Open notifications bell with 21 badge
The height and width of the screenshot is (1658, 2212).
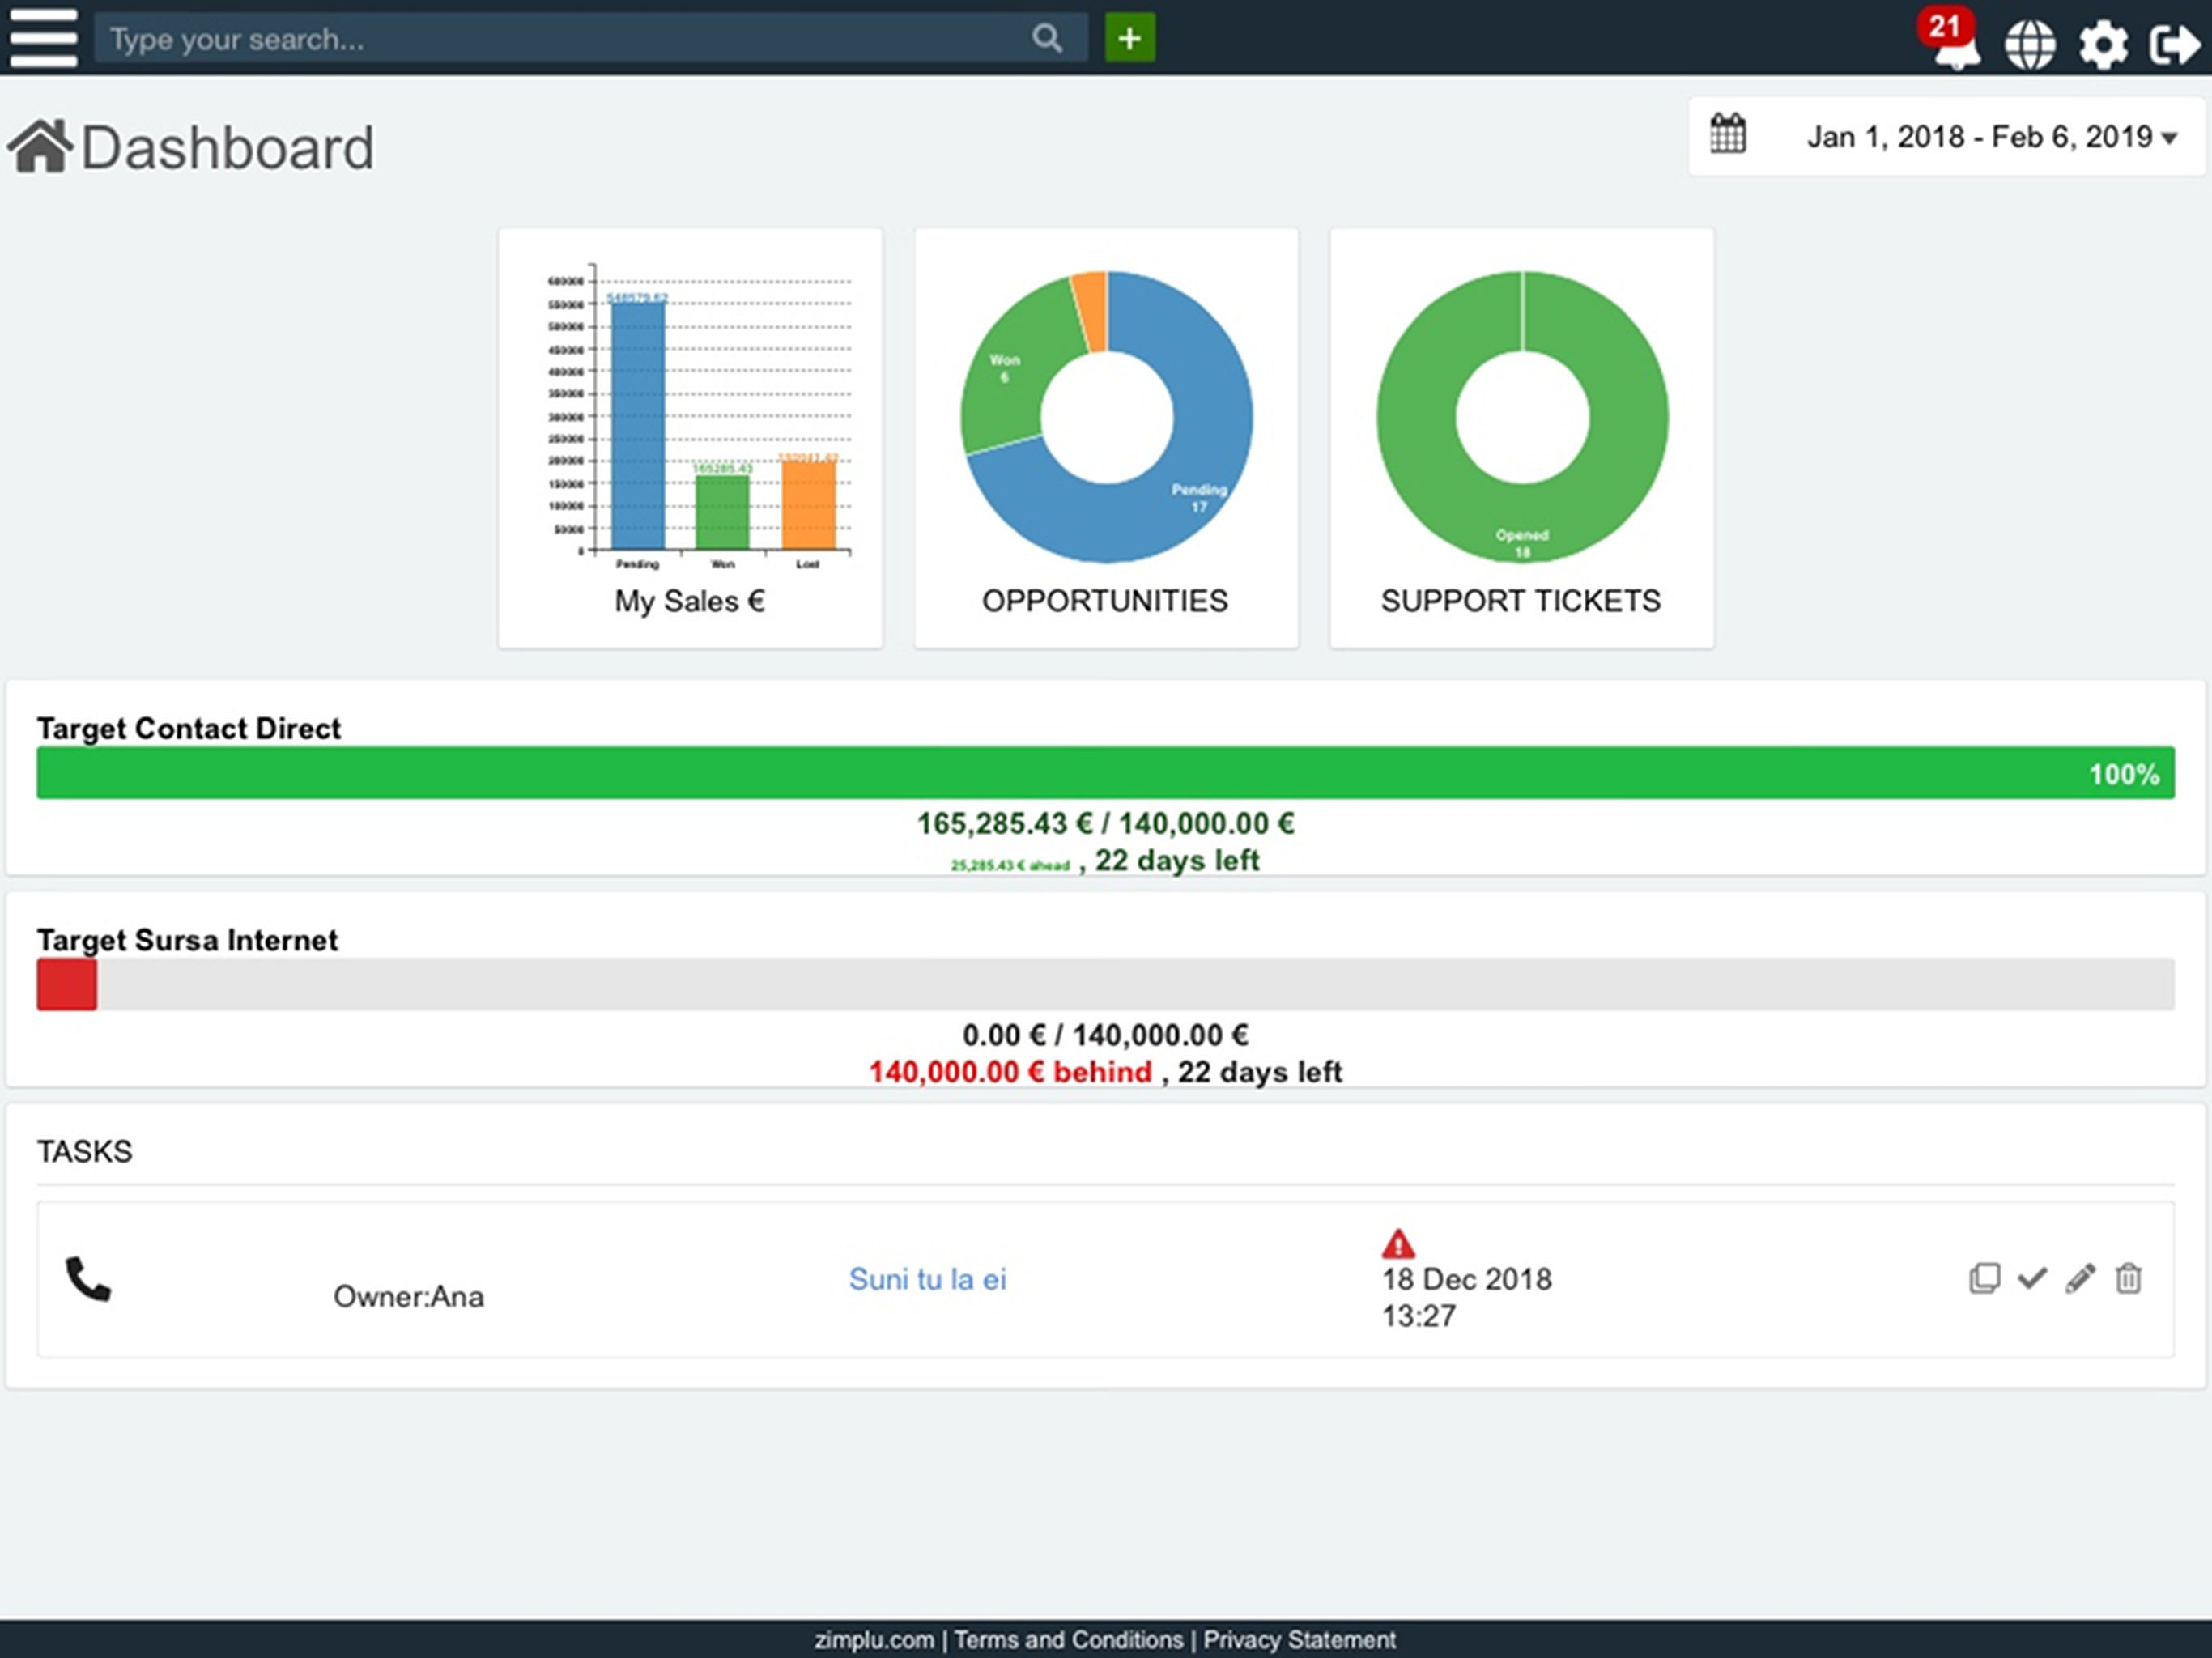tap(1949, 40)
